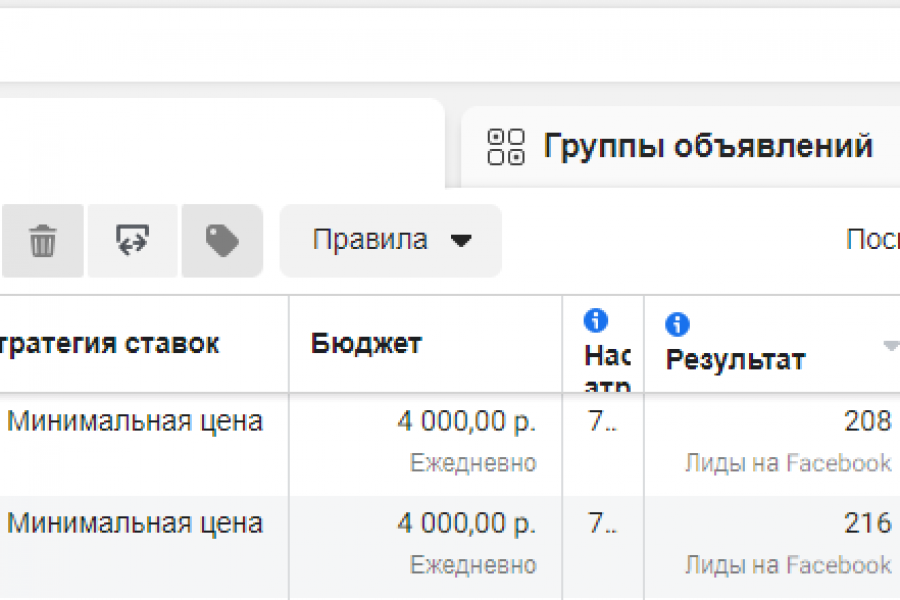Click second row Минимальная цена cell

[135, 523]
